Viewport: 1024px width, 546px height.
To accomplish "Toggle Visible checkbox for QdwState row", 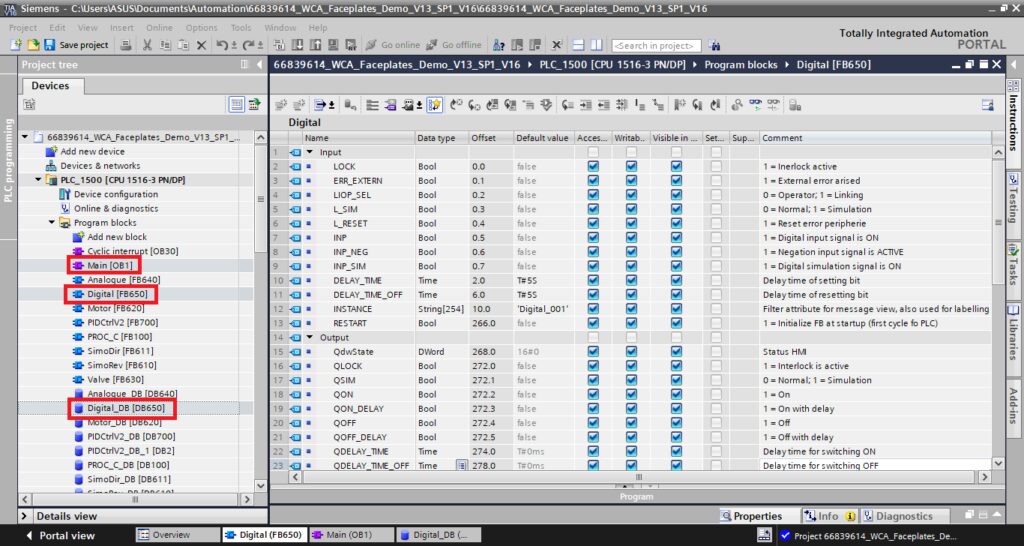I will click(676, 352).
